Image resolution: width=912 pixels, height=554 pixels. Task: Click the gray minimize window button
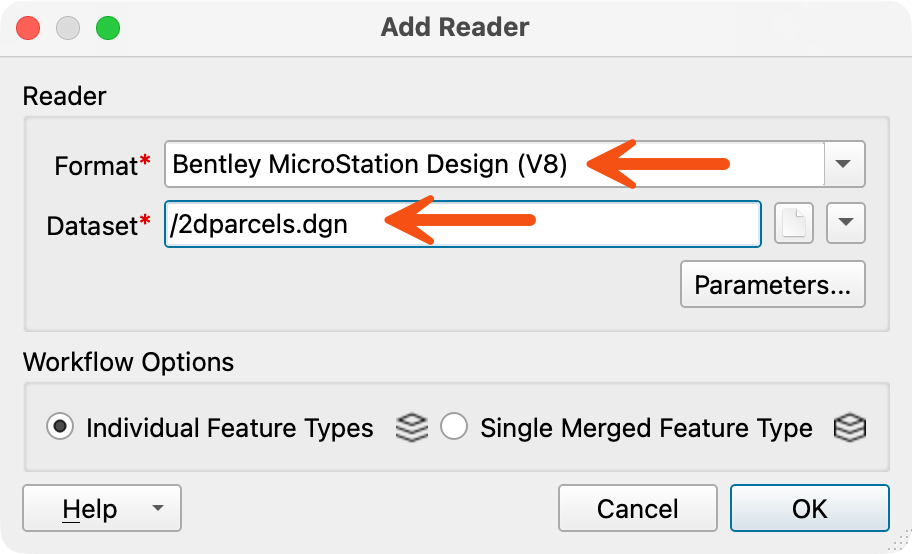(x=68, y=28)
